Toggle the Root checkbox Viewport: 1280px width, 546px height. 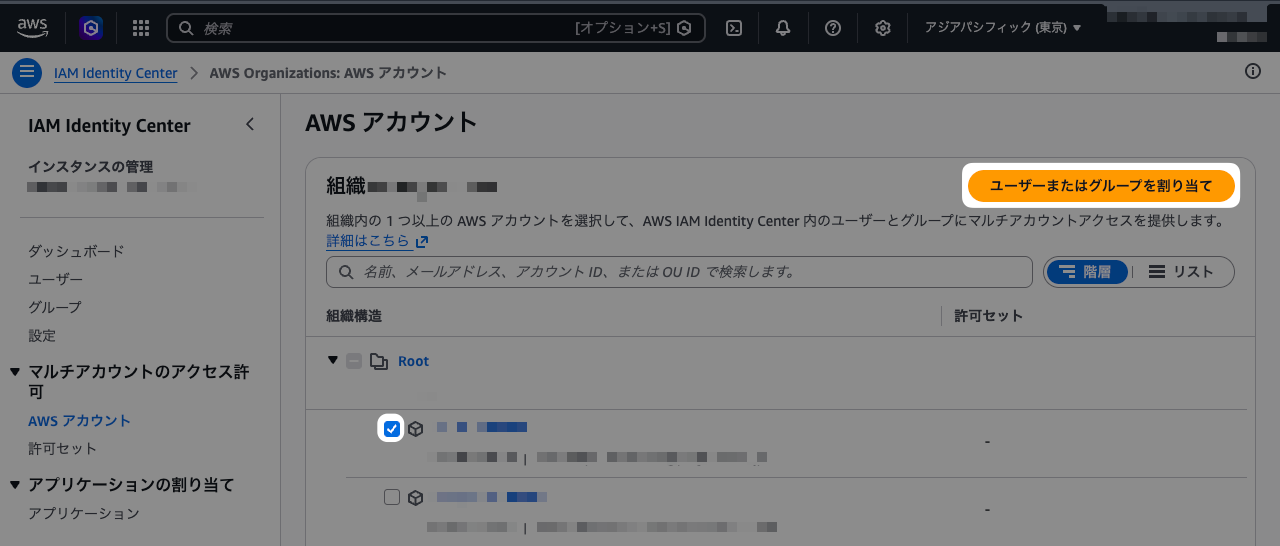tap(354, 361)
